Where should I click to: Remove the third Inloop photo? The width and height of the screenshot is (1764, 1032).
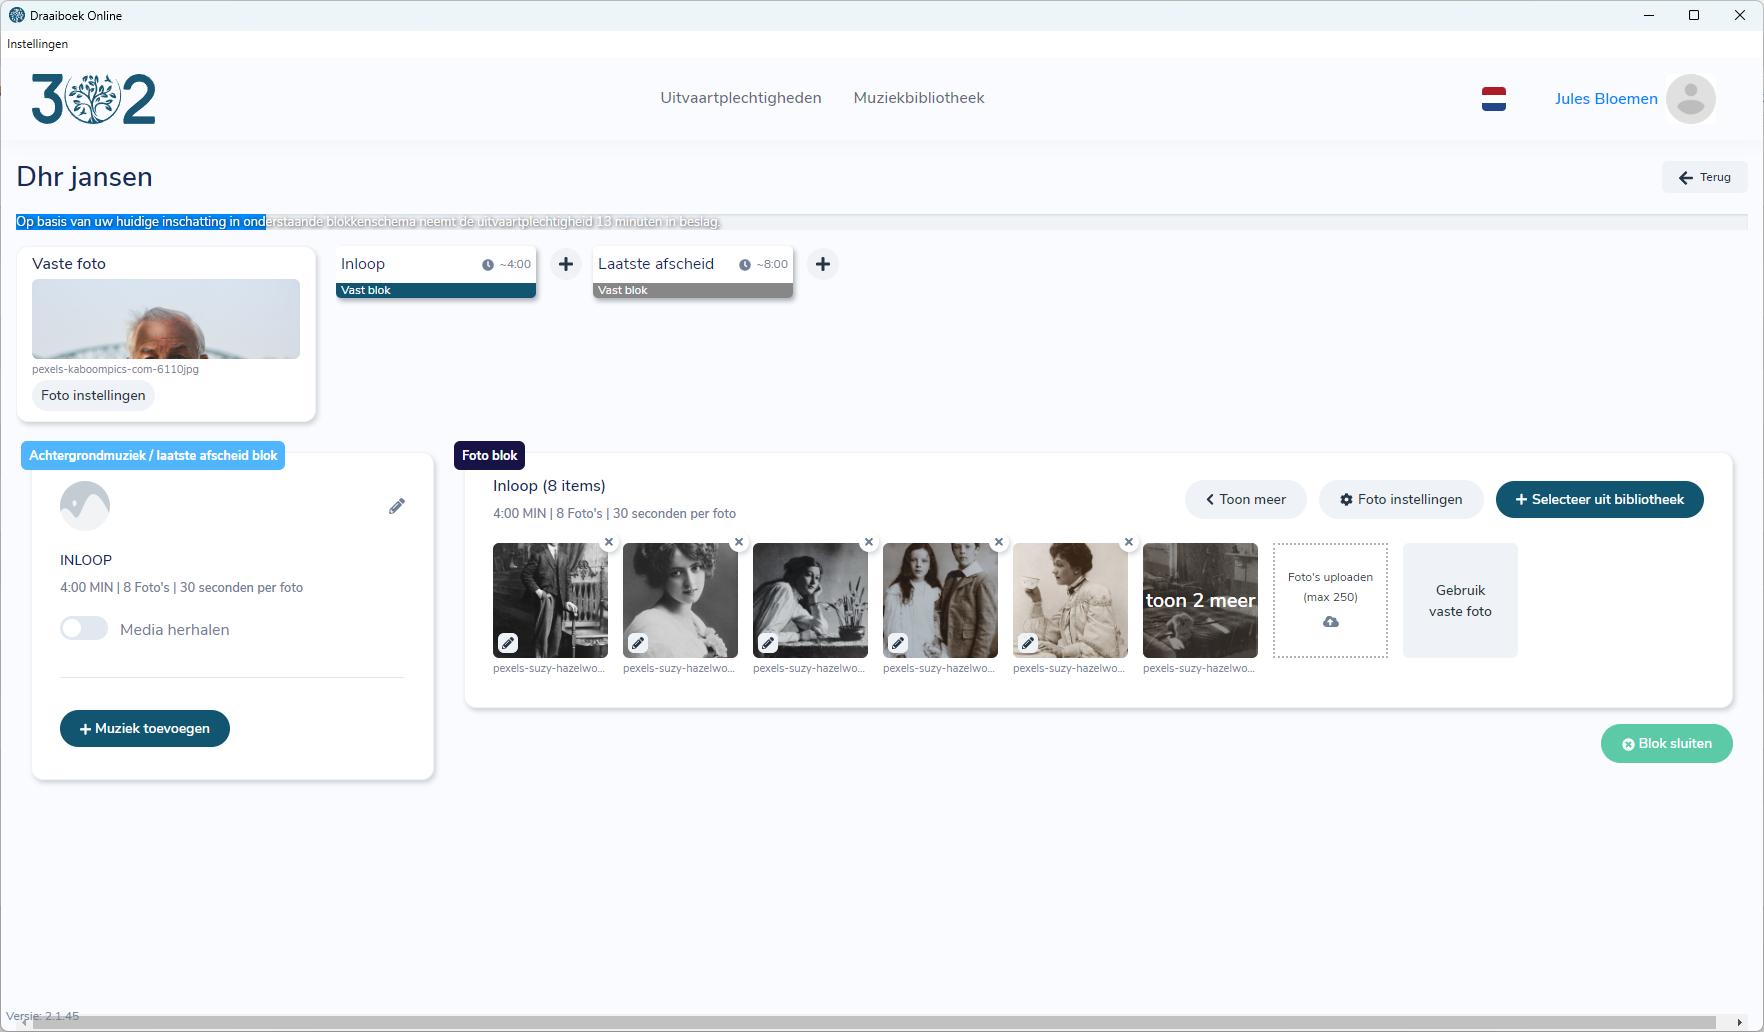(869, 542)
